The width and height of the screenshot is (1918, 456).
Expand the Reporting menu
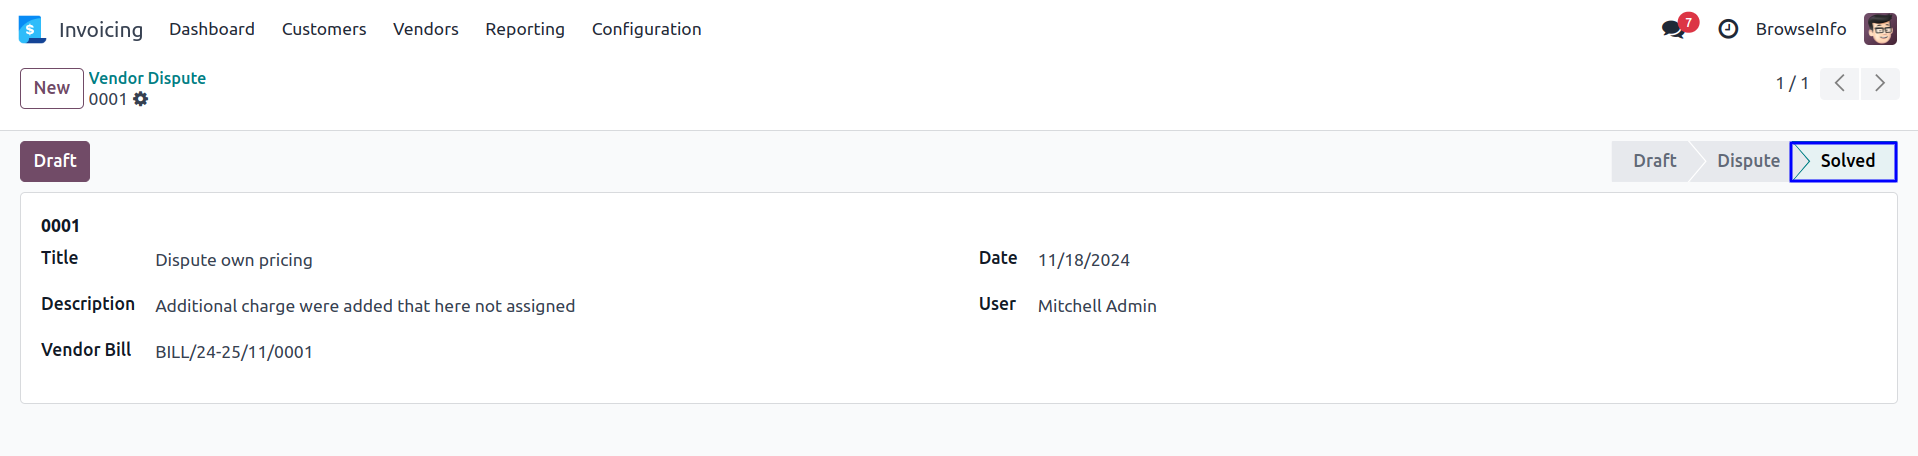[x=525, y=29]
